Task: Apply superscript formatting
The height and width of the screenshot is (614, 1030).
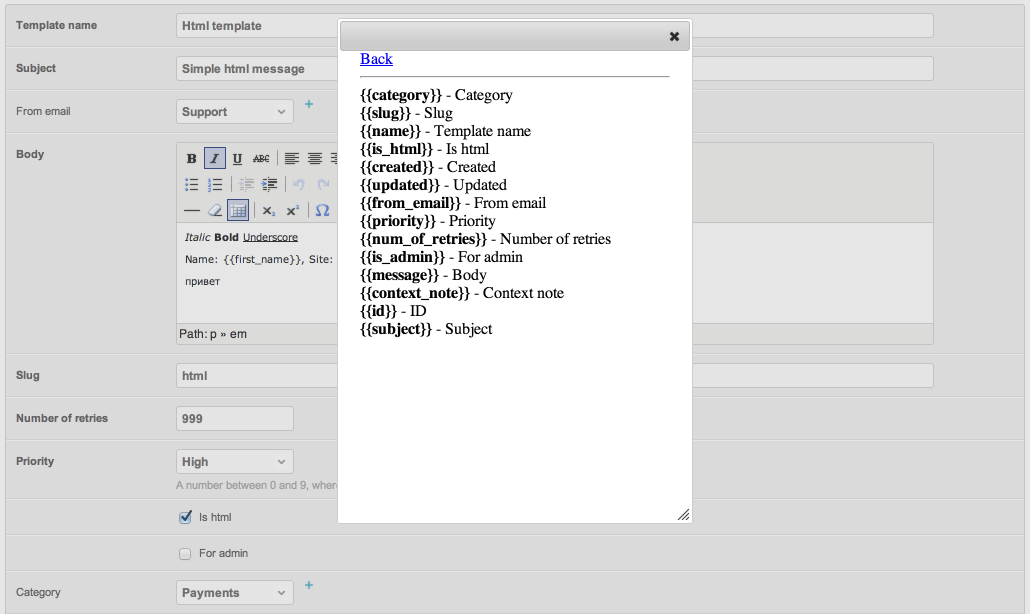Action: [x=292, y=211]
